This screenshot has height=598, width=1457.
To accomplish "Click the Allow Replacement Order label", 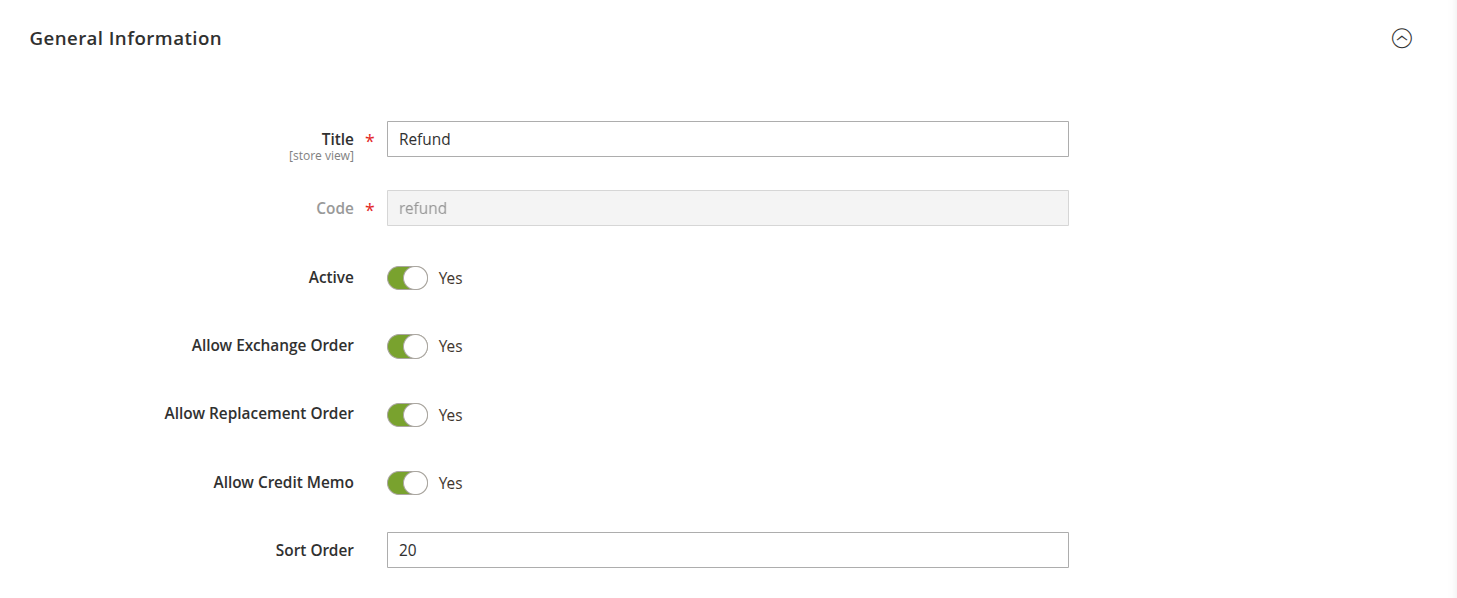I will pos(259,413).
